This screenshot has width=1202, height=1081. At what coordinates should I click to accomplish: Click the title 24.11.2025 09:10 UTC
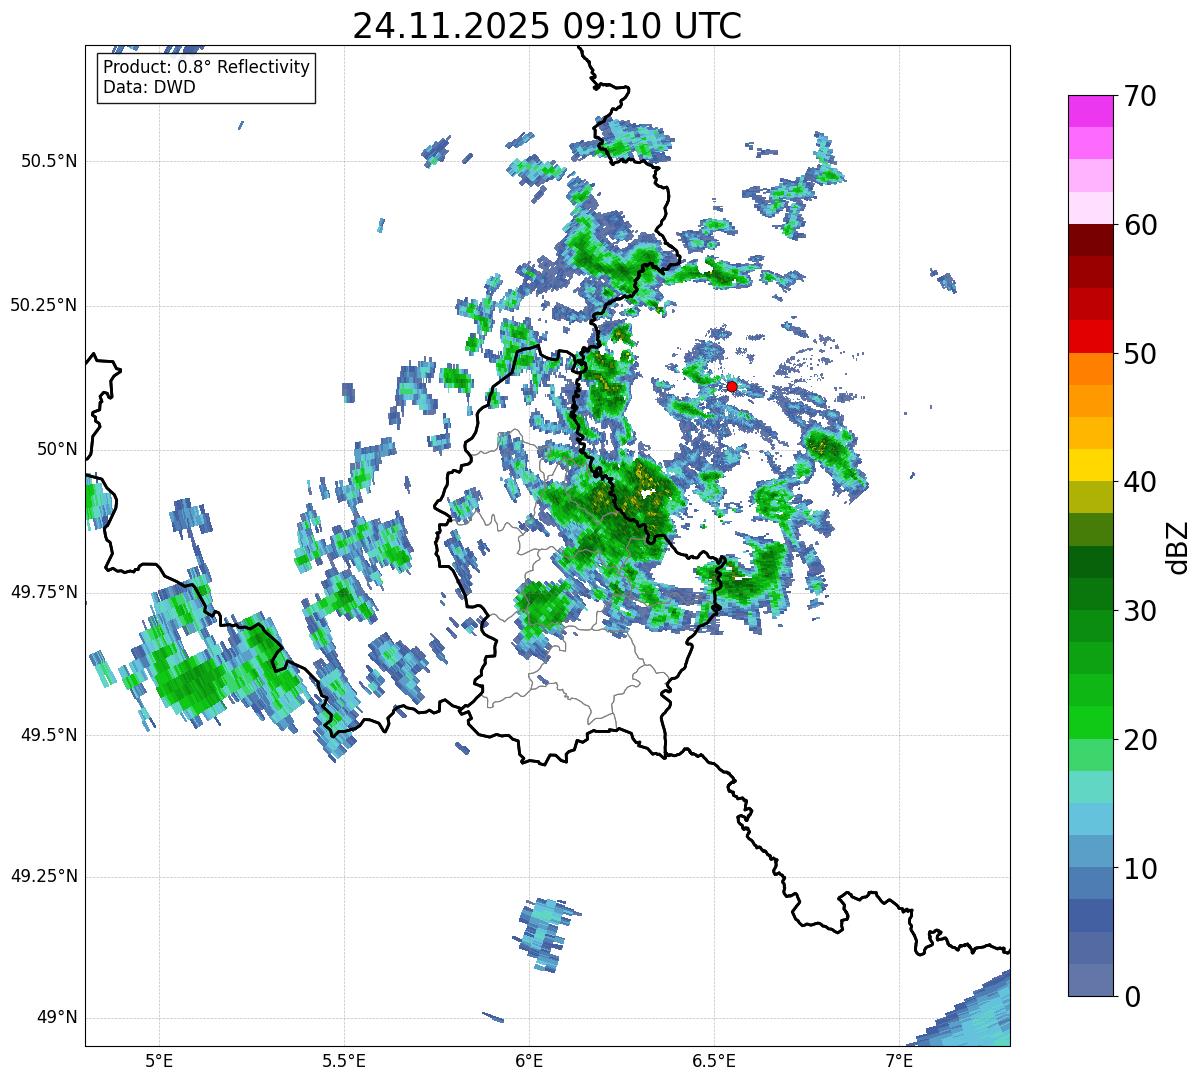547,26
